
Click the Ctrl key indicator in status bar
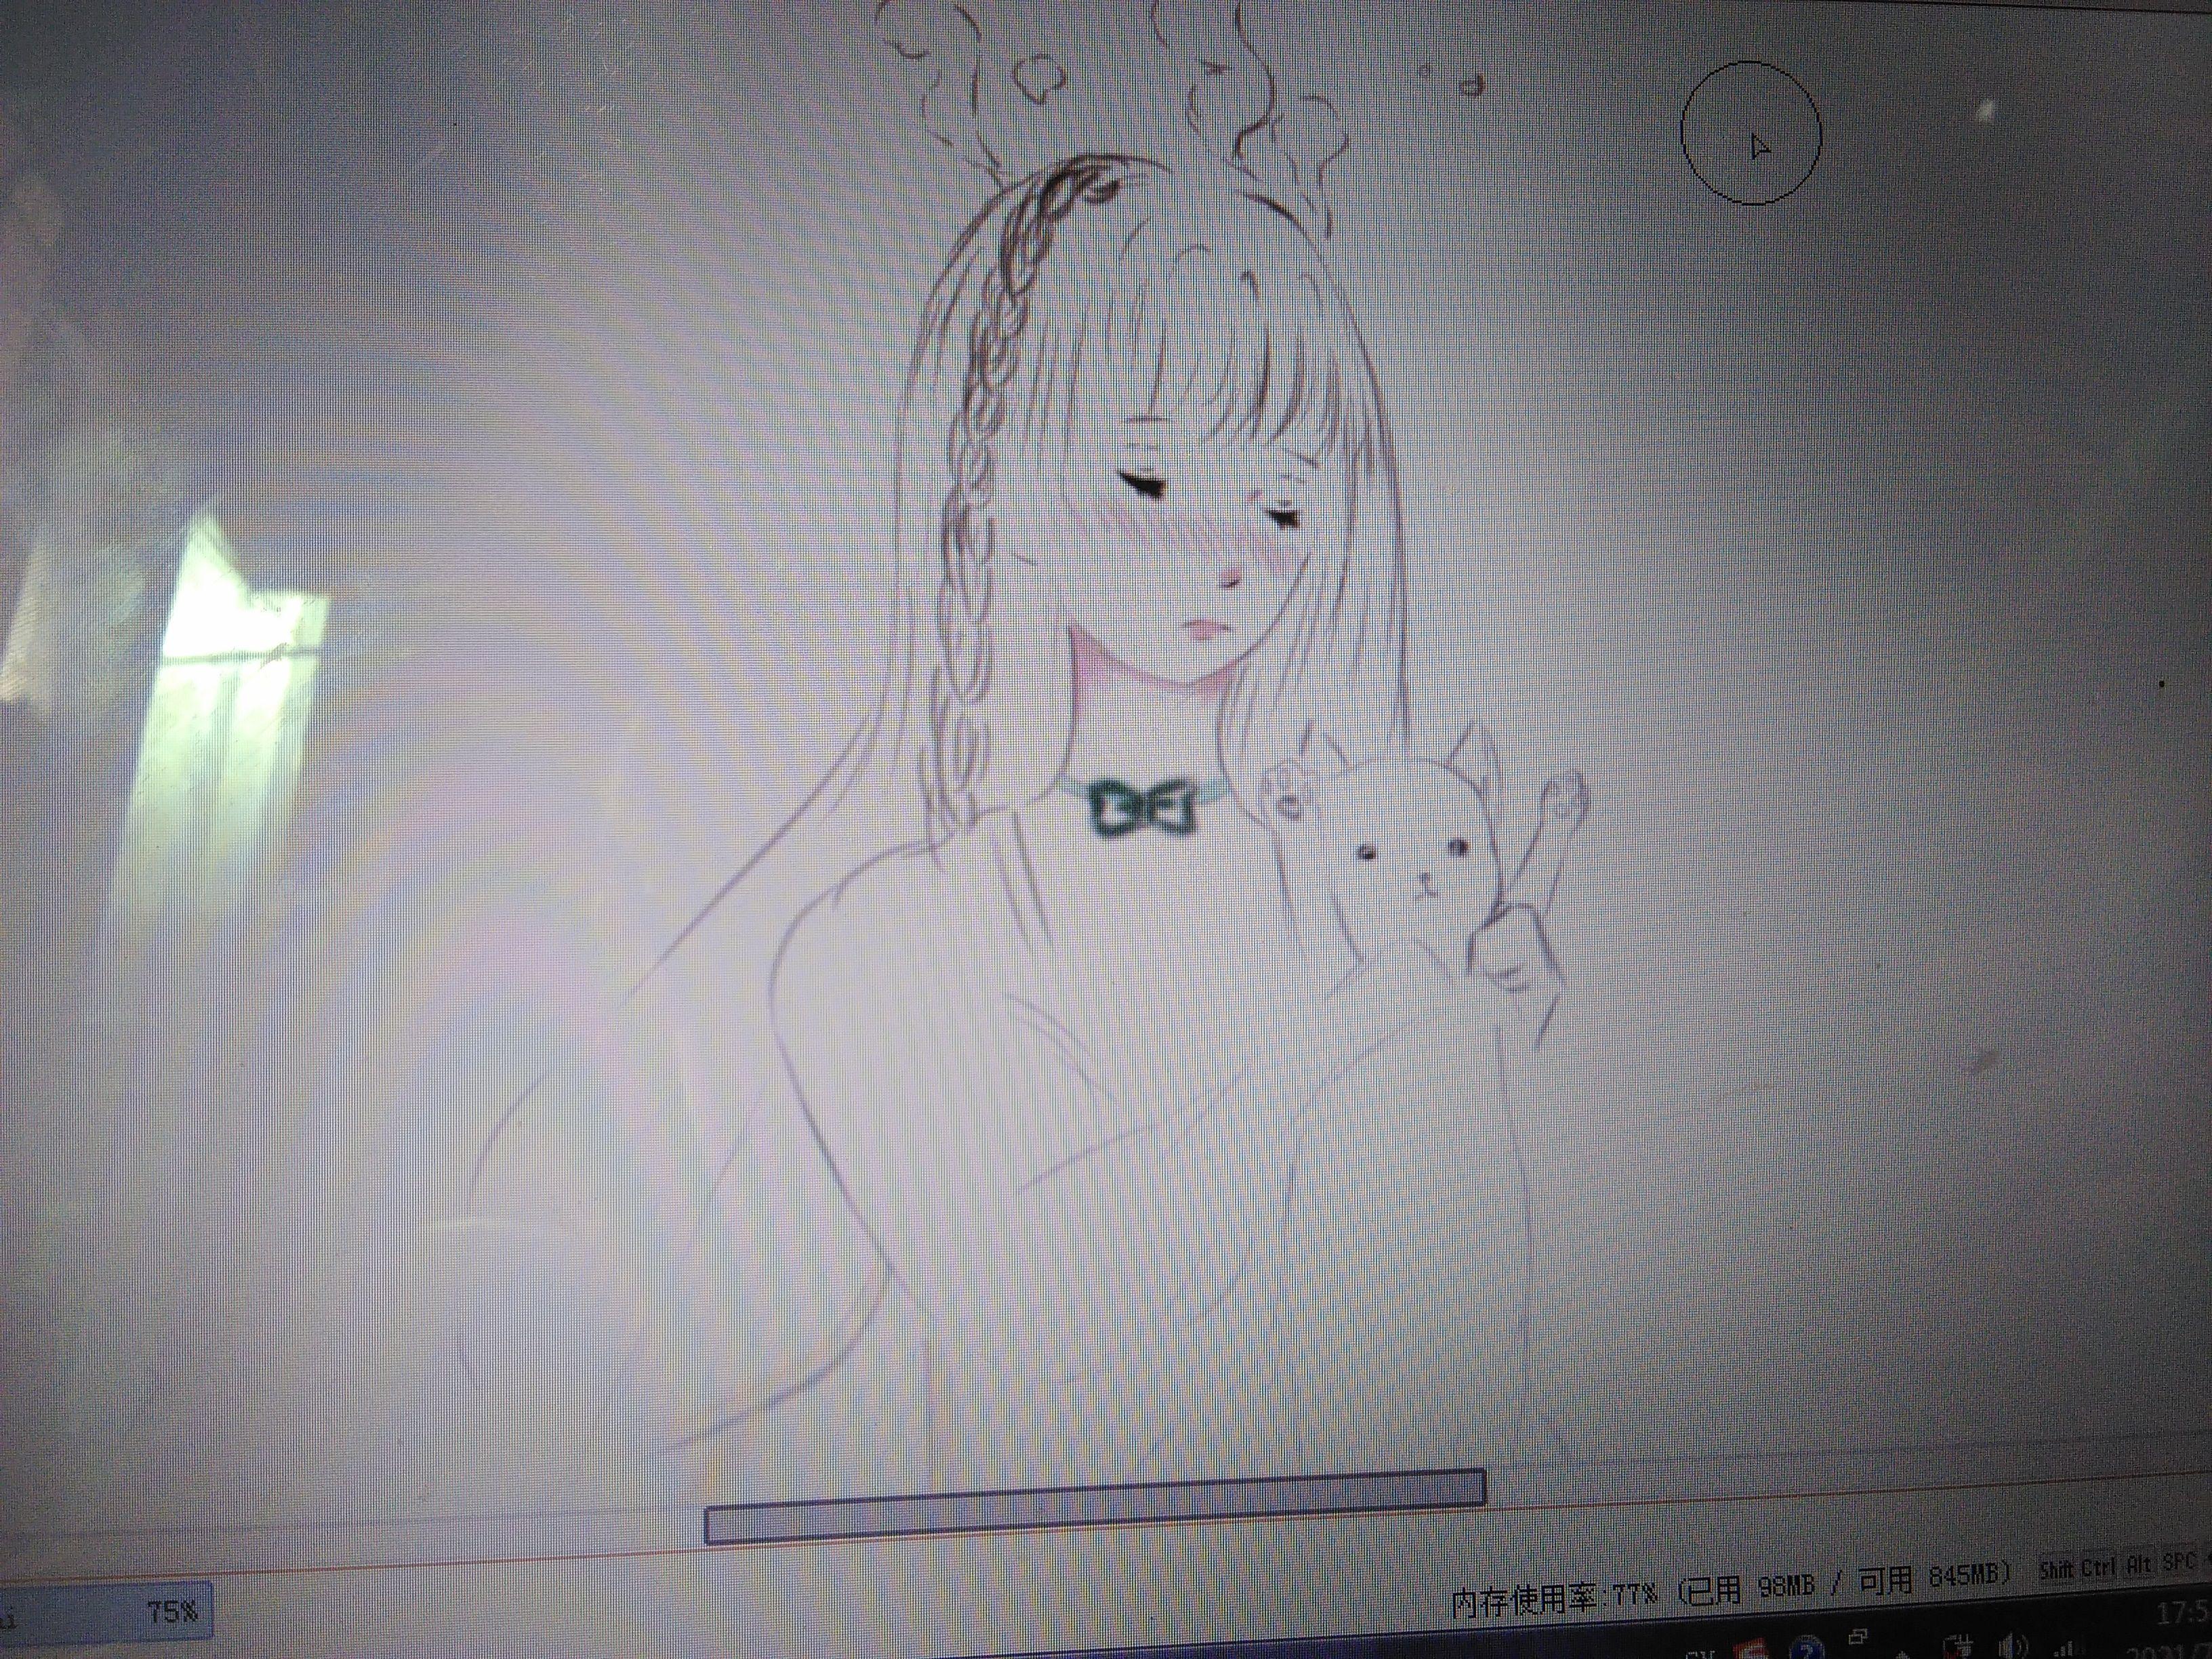point(2098,1567)
